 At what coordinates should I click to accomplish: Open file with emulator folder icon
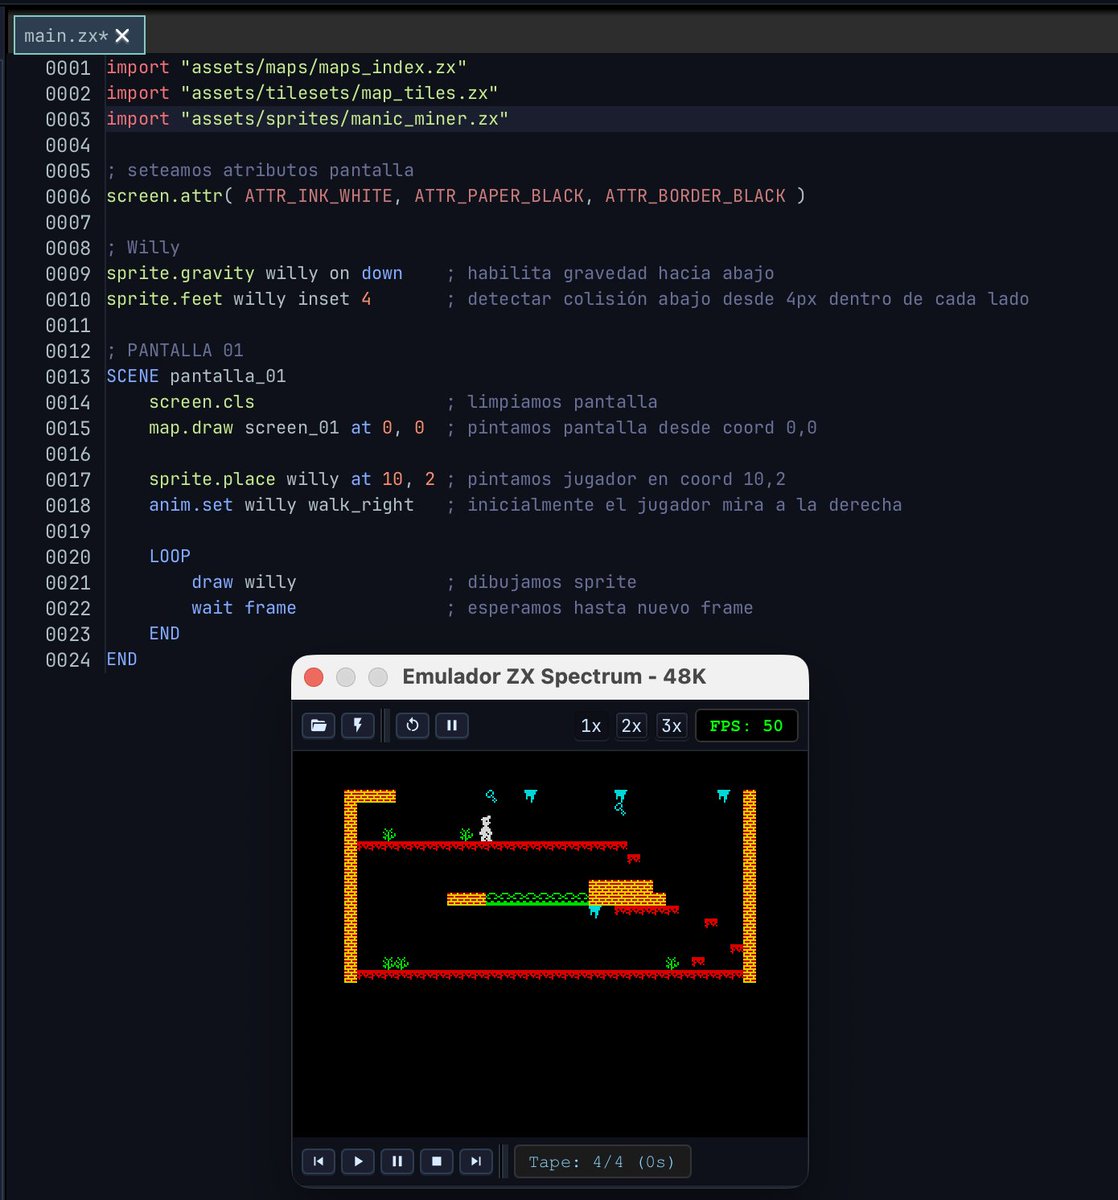318,725
